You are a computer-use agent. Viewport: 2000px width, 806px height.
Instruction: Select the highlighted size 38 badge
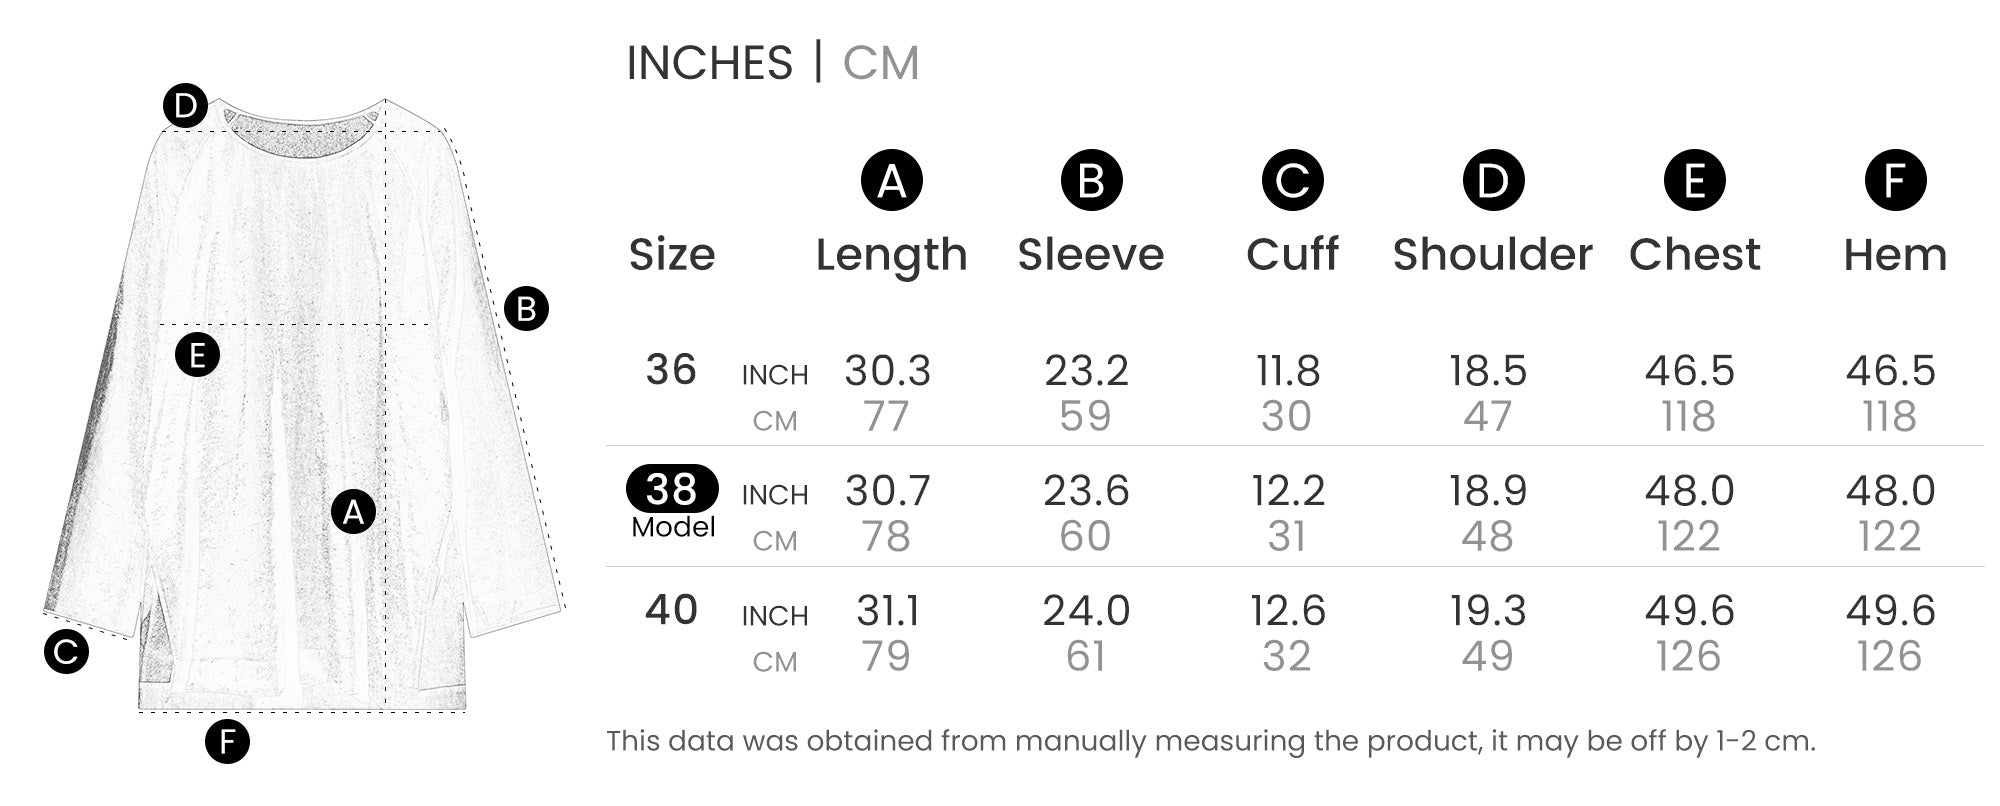pyautogui.click(x=672, y=489)
